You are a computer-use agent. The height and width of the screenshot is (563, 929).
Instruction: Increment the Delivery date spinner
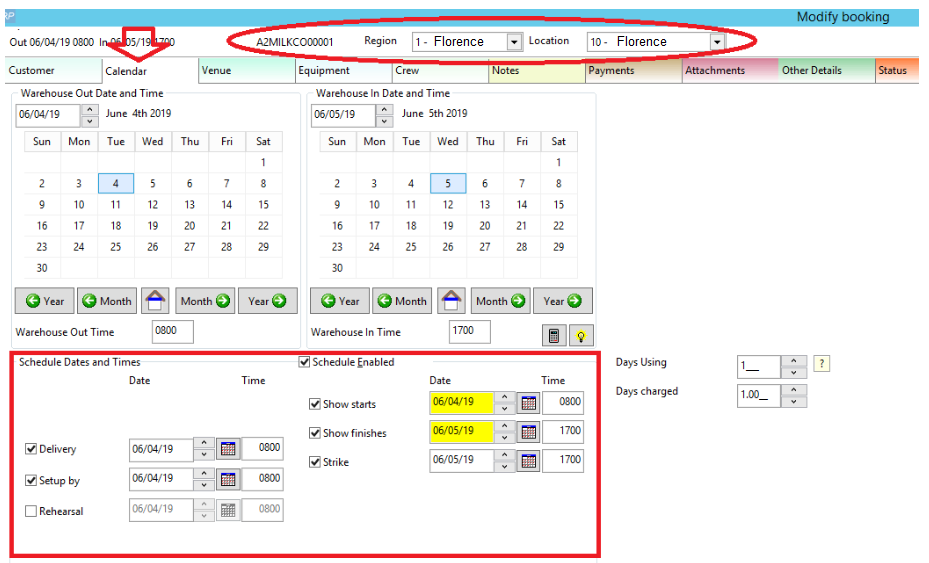204,443
